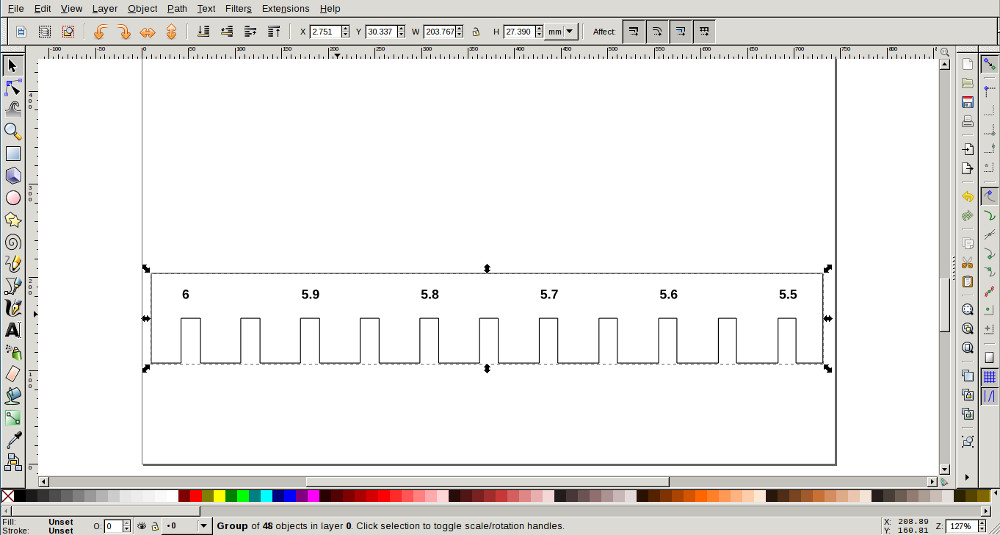
Task: Open the mm units dropdown
Action: 561,31
